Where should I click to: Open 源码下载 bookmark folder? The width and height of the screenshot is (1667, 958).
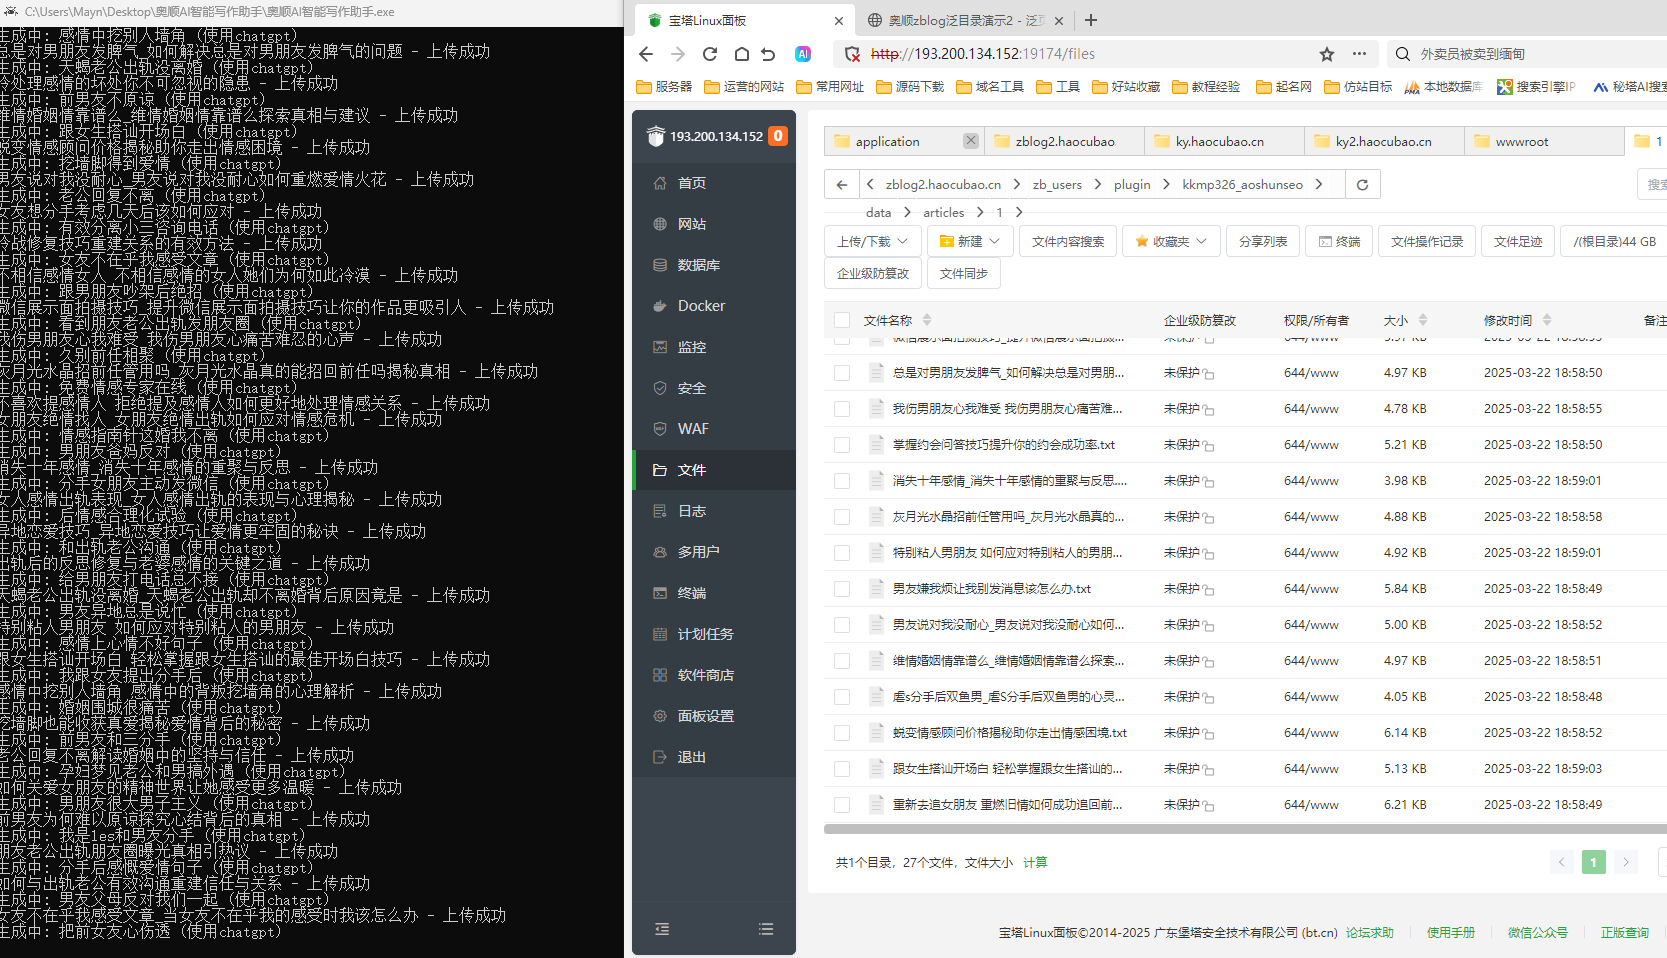coord(909,87)
